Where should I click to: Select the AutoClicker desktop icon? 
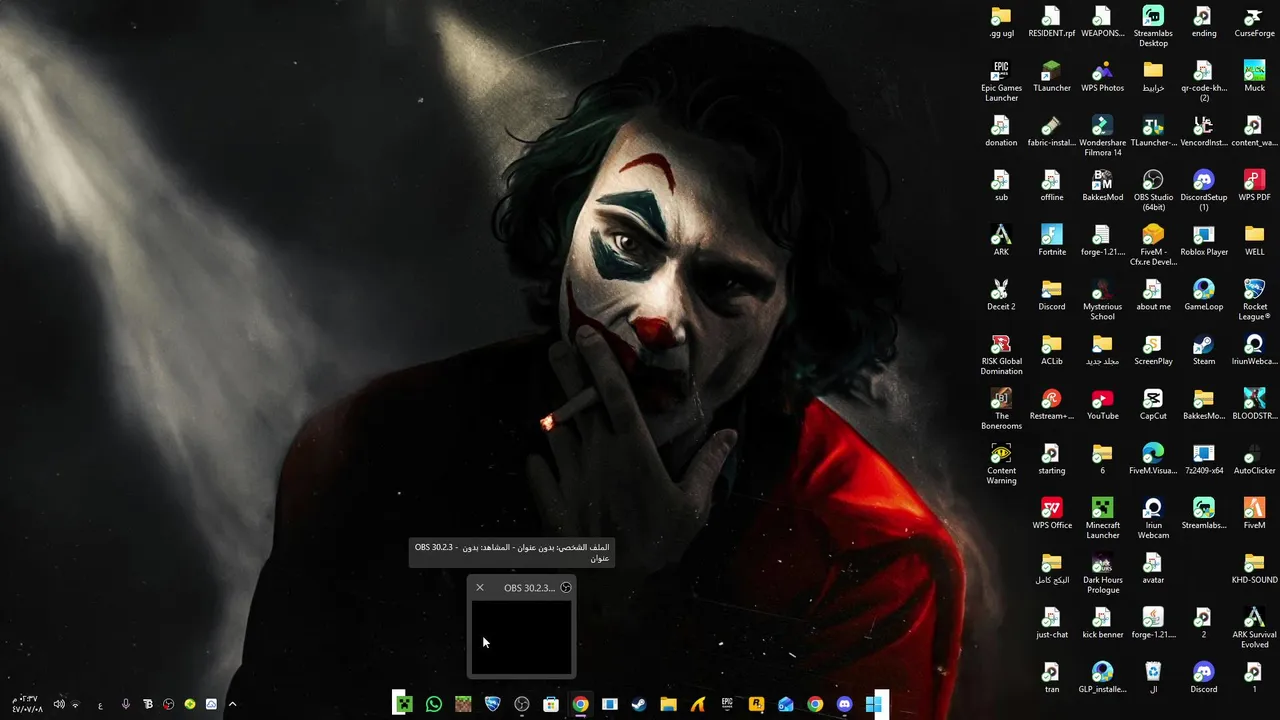coord(1254,460)
